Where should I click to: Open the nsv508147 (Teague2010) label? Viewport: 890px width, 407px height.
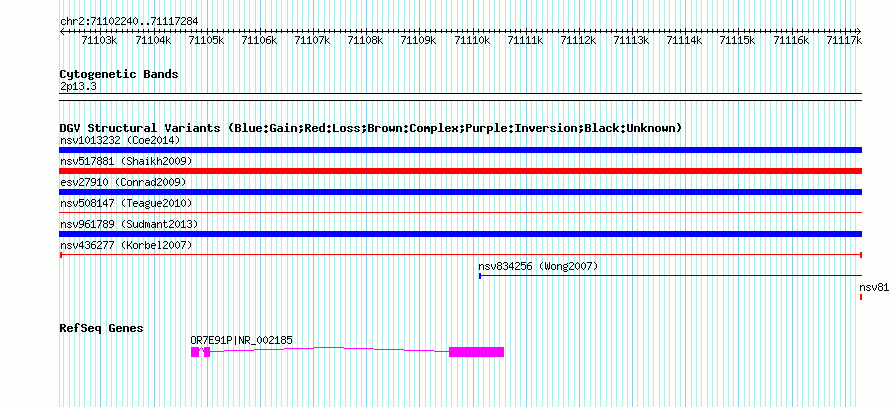click(125, 203)
